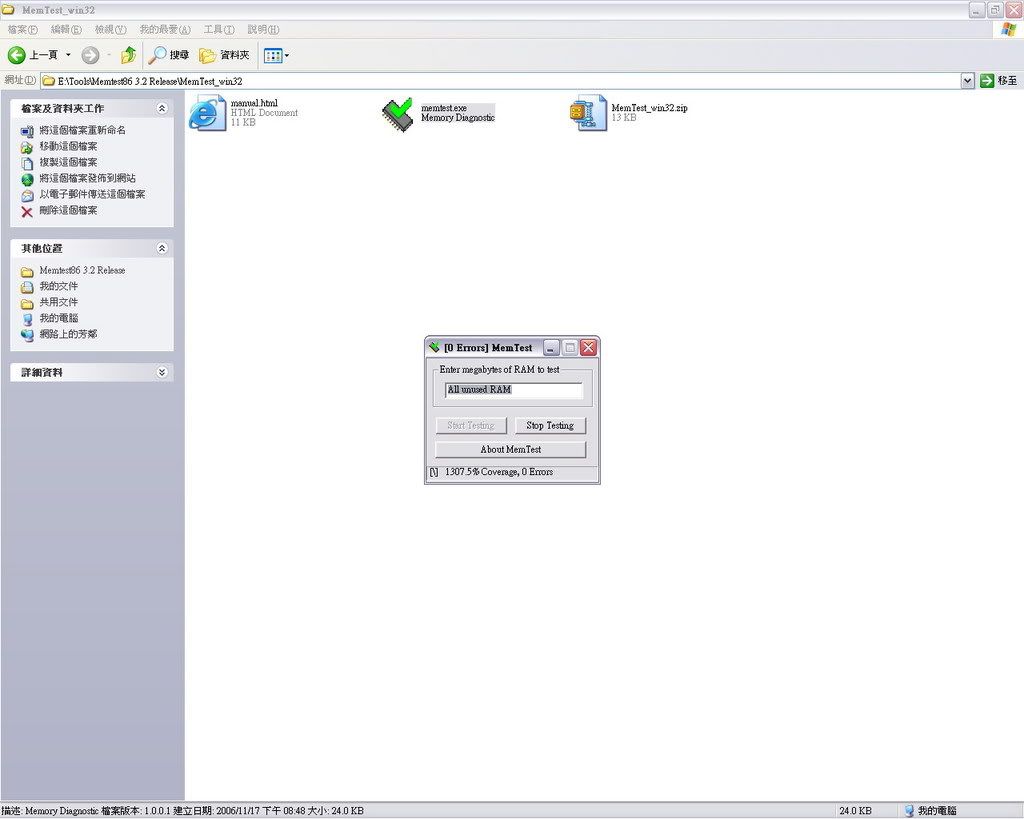The image size is (1024, 819).
Task: Click the memtest.exe file name label
Action: click(x=443, y=108)
